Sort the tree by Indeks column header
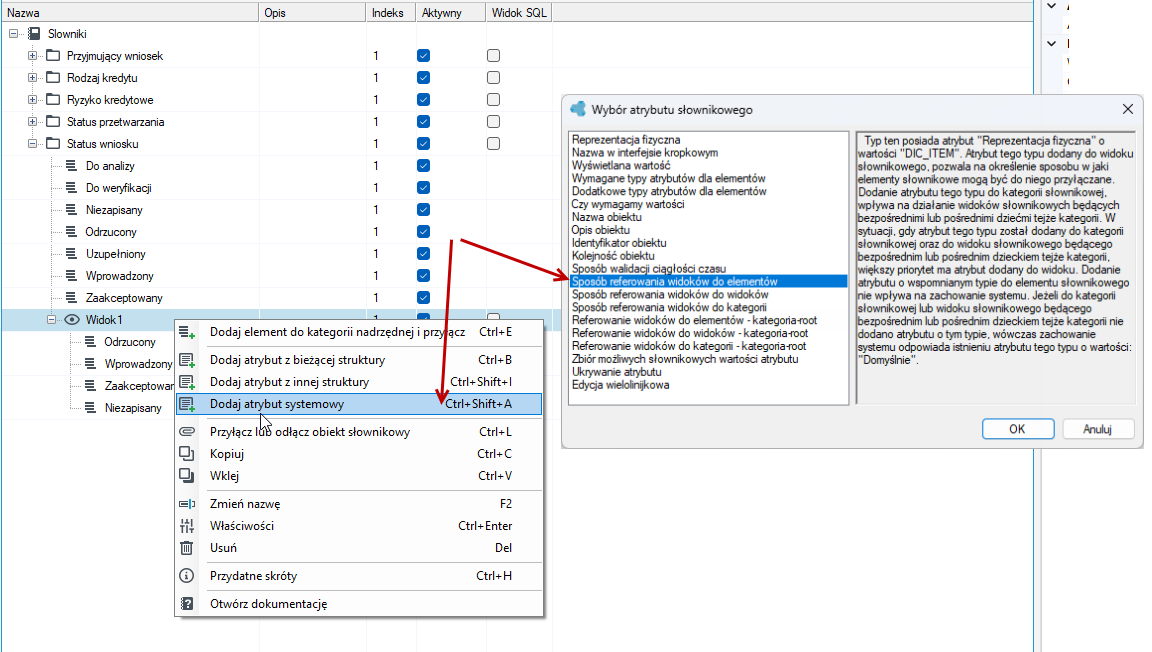Image resolution: width=1152 pixels, height=652 pixels. pyautogui.click(x=388, y=12)
